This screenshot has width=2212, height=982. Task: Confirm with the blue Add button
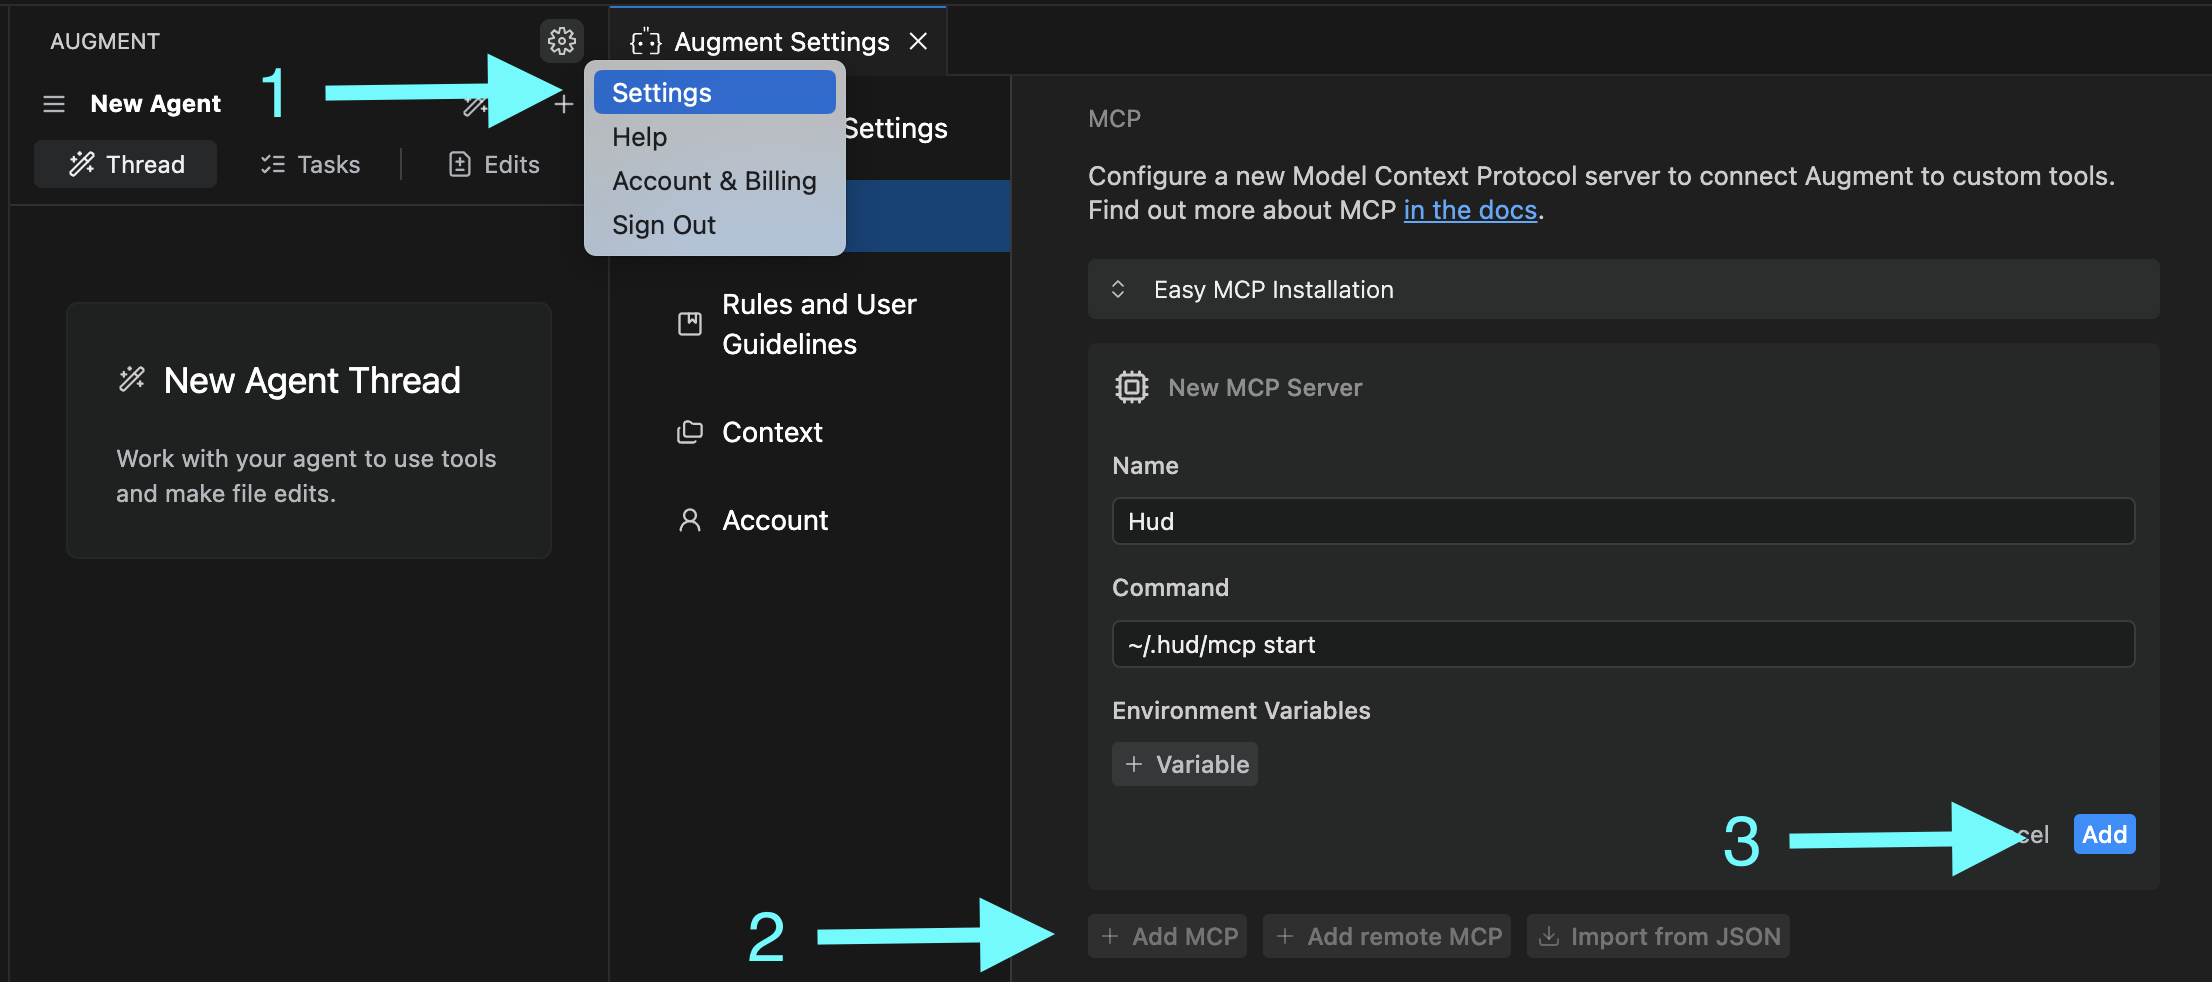coord(2104,834)
